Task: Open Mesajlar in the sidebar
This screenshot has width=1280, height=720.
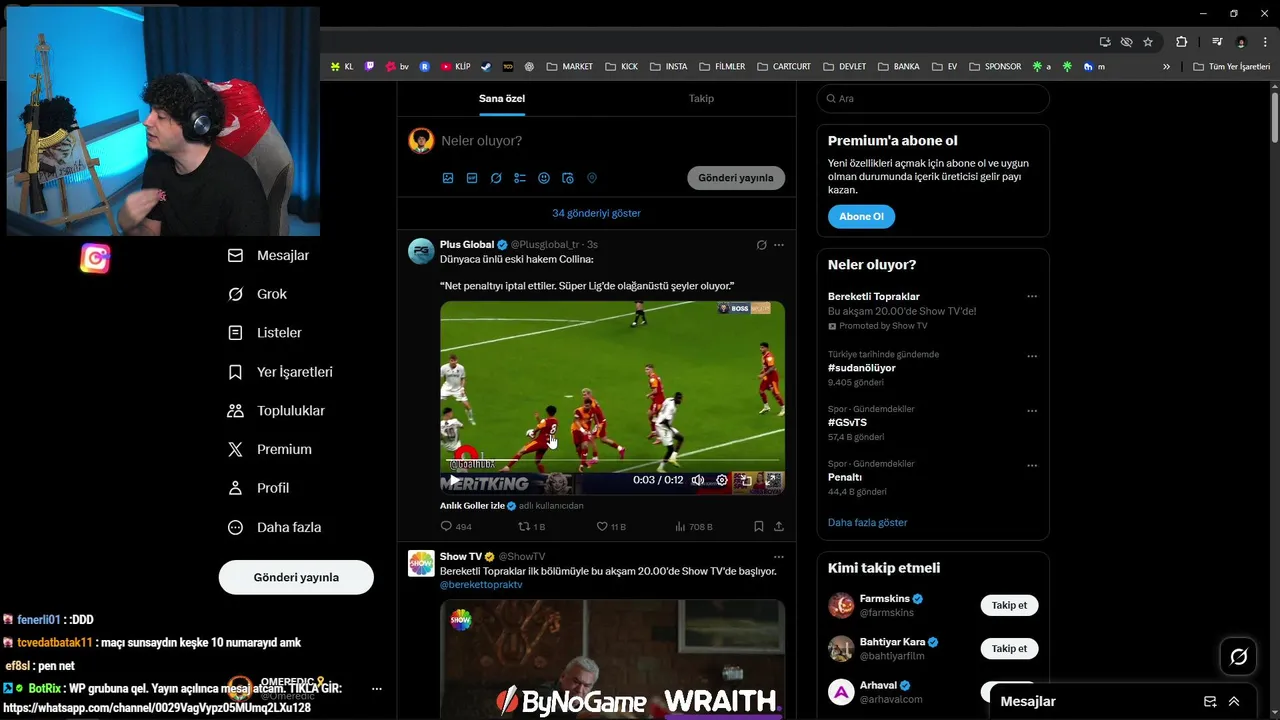Action: pos(269,255)
